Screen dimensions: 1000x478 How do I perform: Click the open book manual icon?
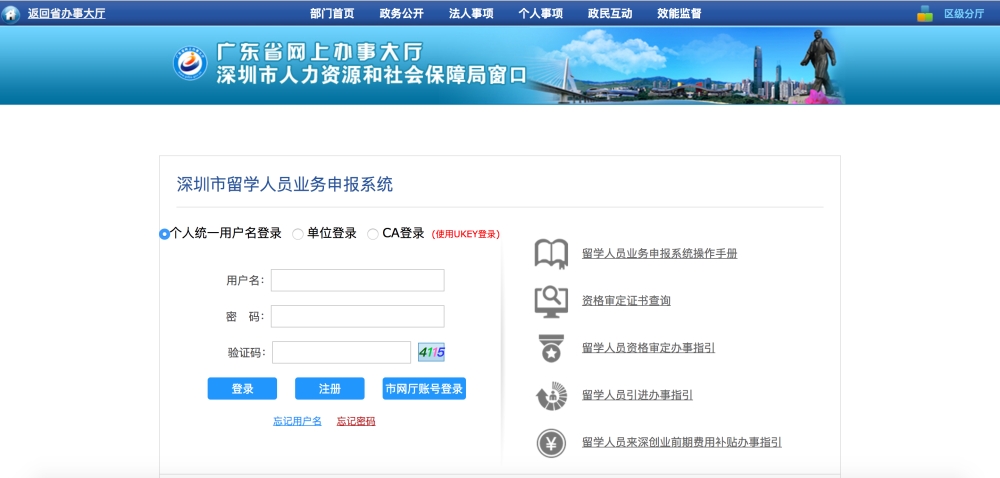(551, 254)
